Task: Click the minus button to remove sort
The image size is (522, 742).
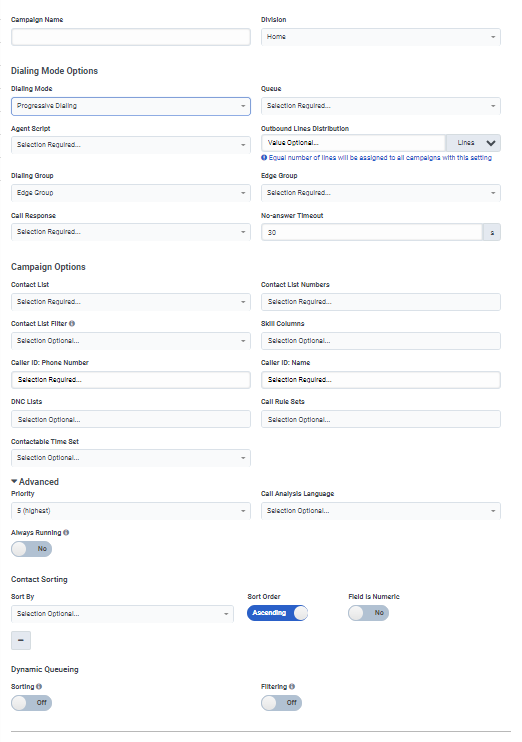Action: point(21,640)
